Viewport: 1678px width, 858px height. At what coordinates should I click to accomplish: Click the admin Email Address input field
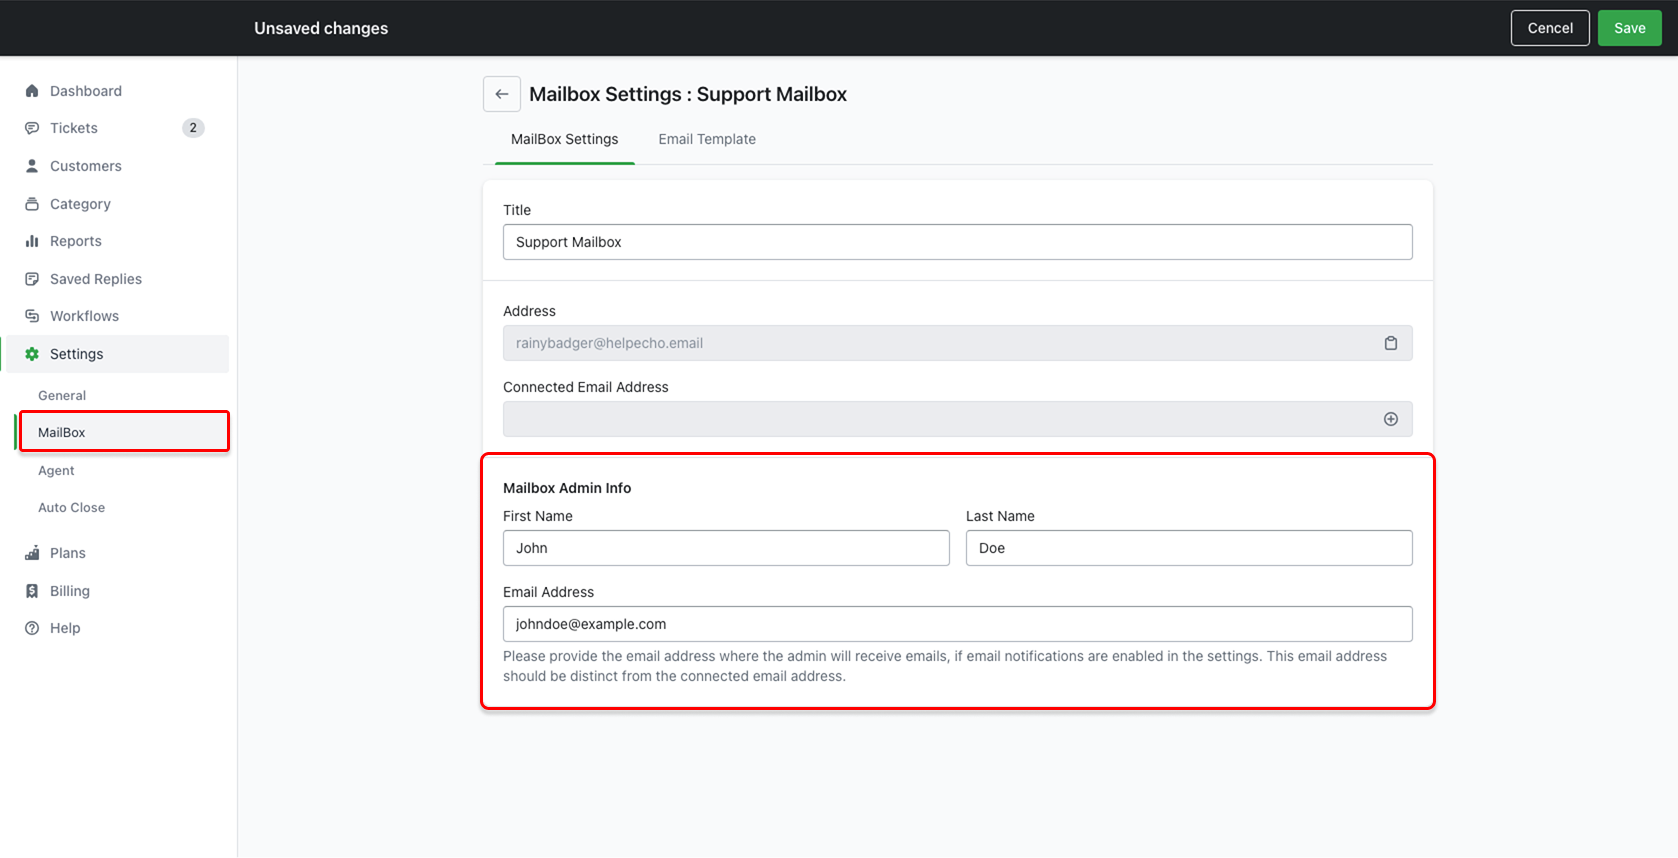click(x=957, y=624)
